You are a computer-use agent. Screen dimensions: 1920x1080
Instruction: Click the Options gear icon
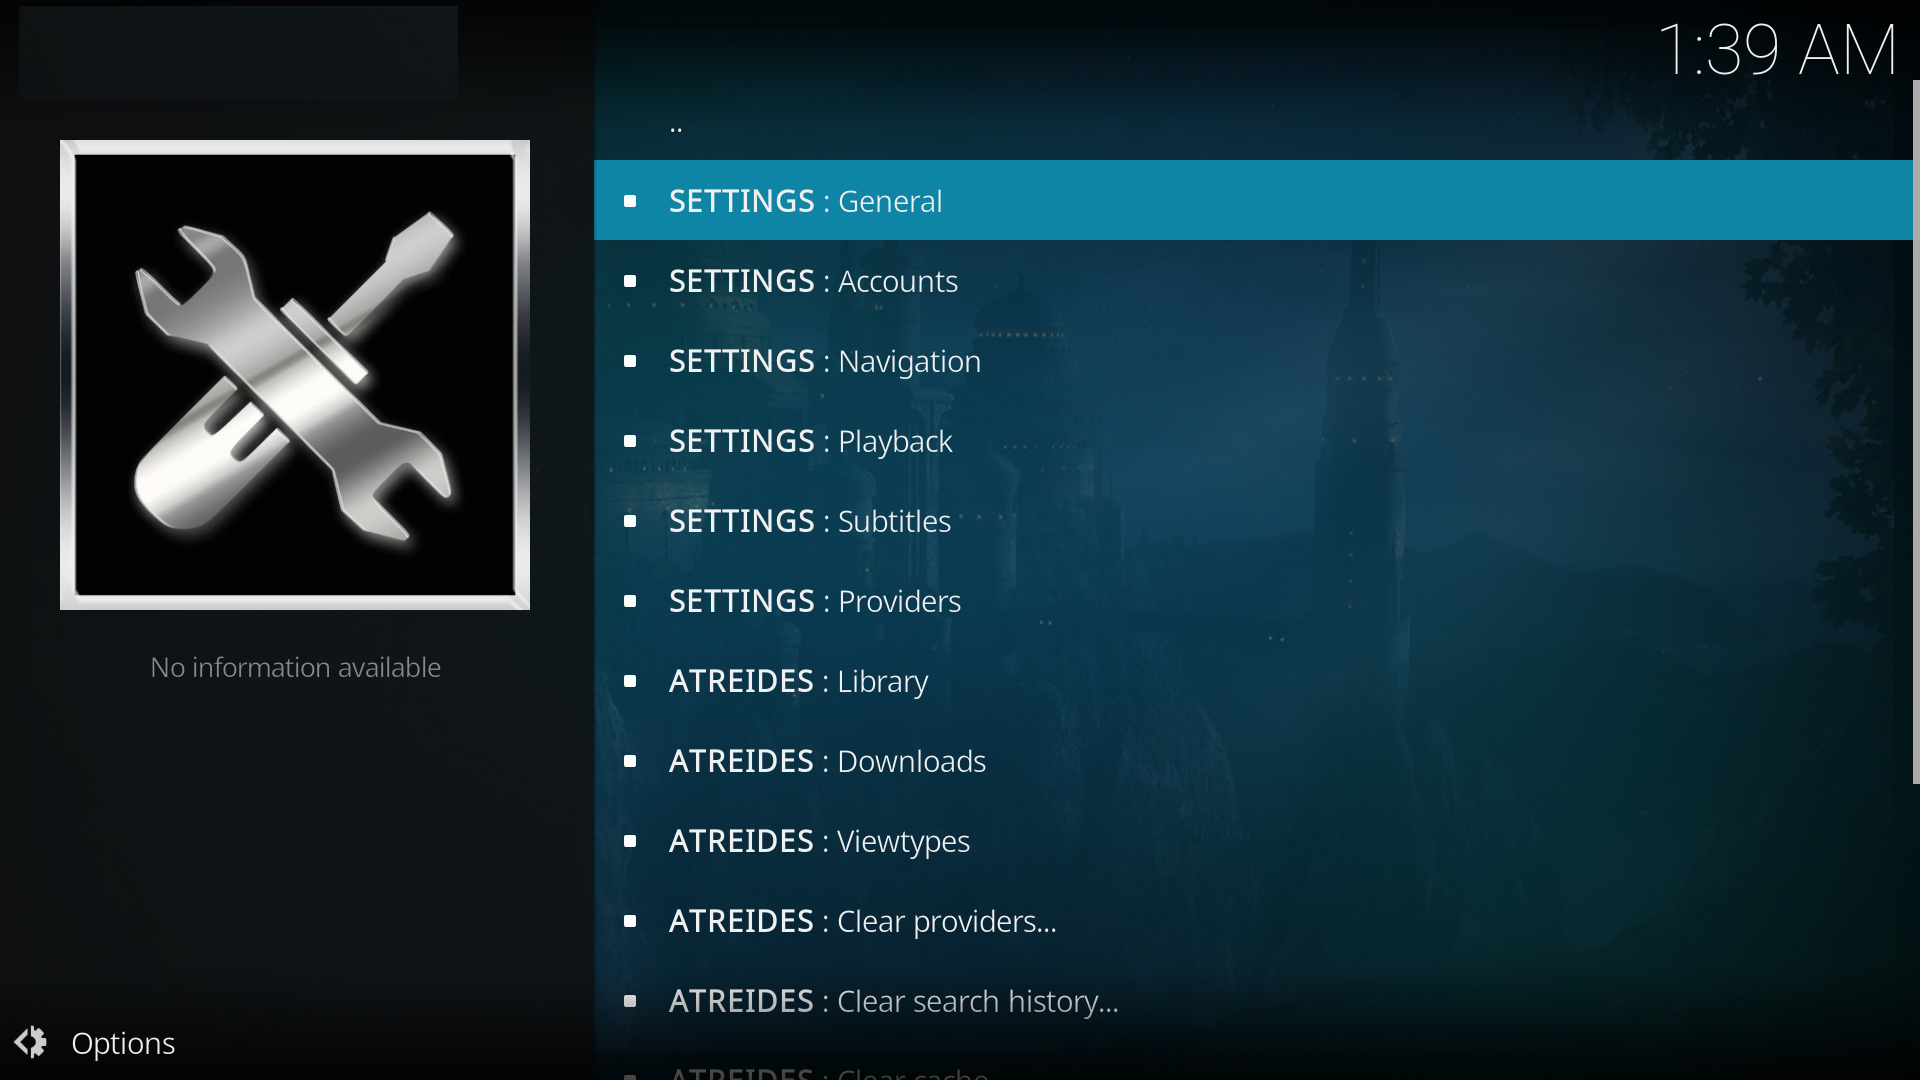pyautogui.click(x=30, y=1042)
